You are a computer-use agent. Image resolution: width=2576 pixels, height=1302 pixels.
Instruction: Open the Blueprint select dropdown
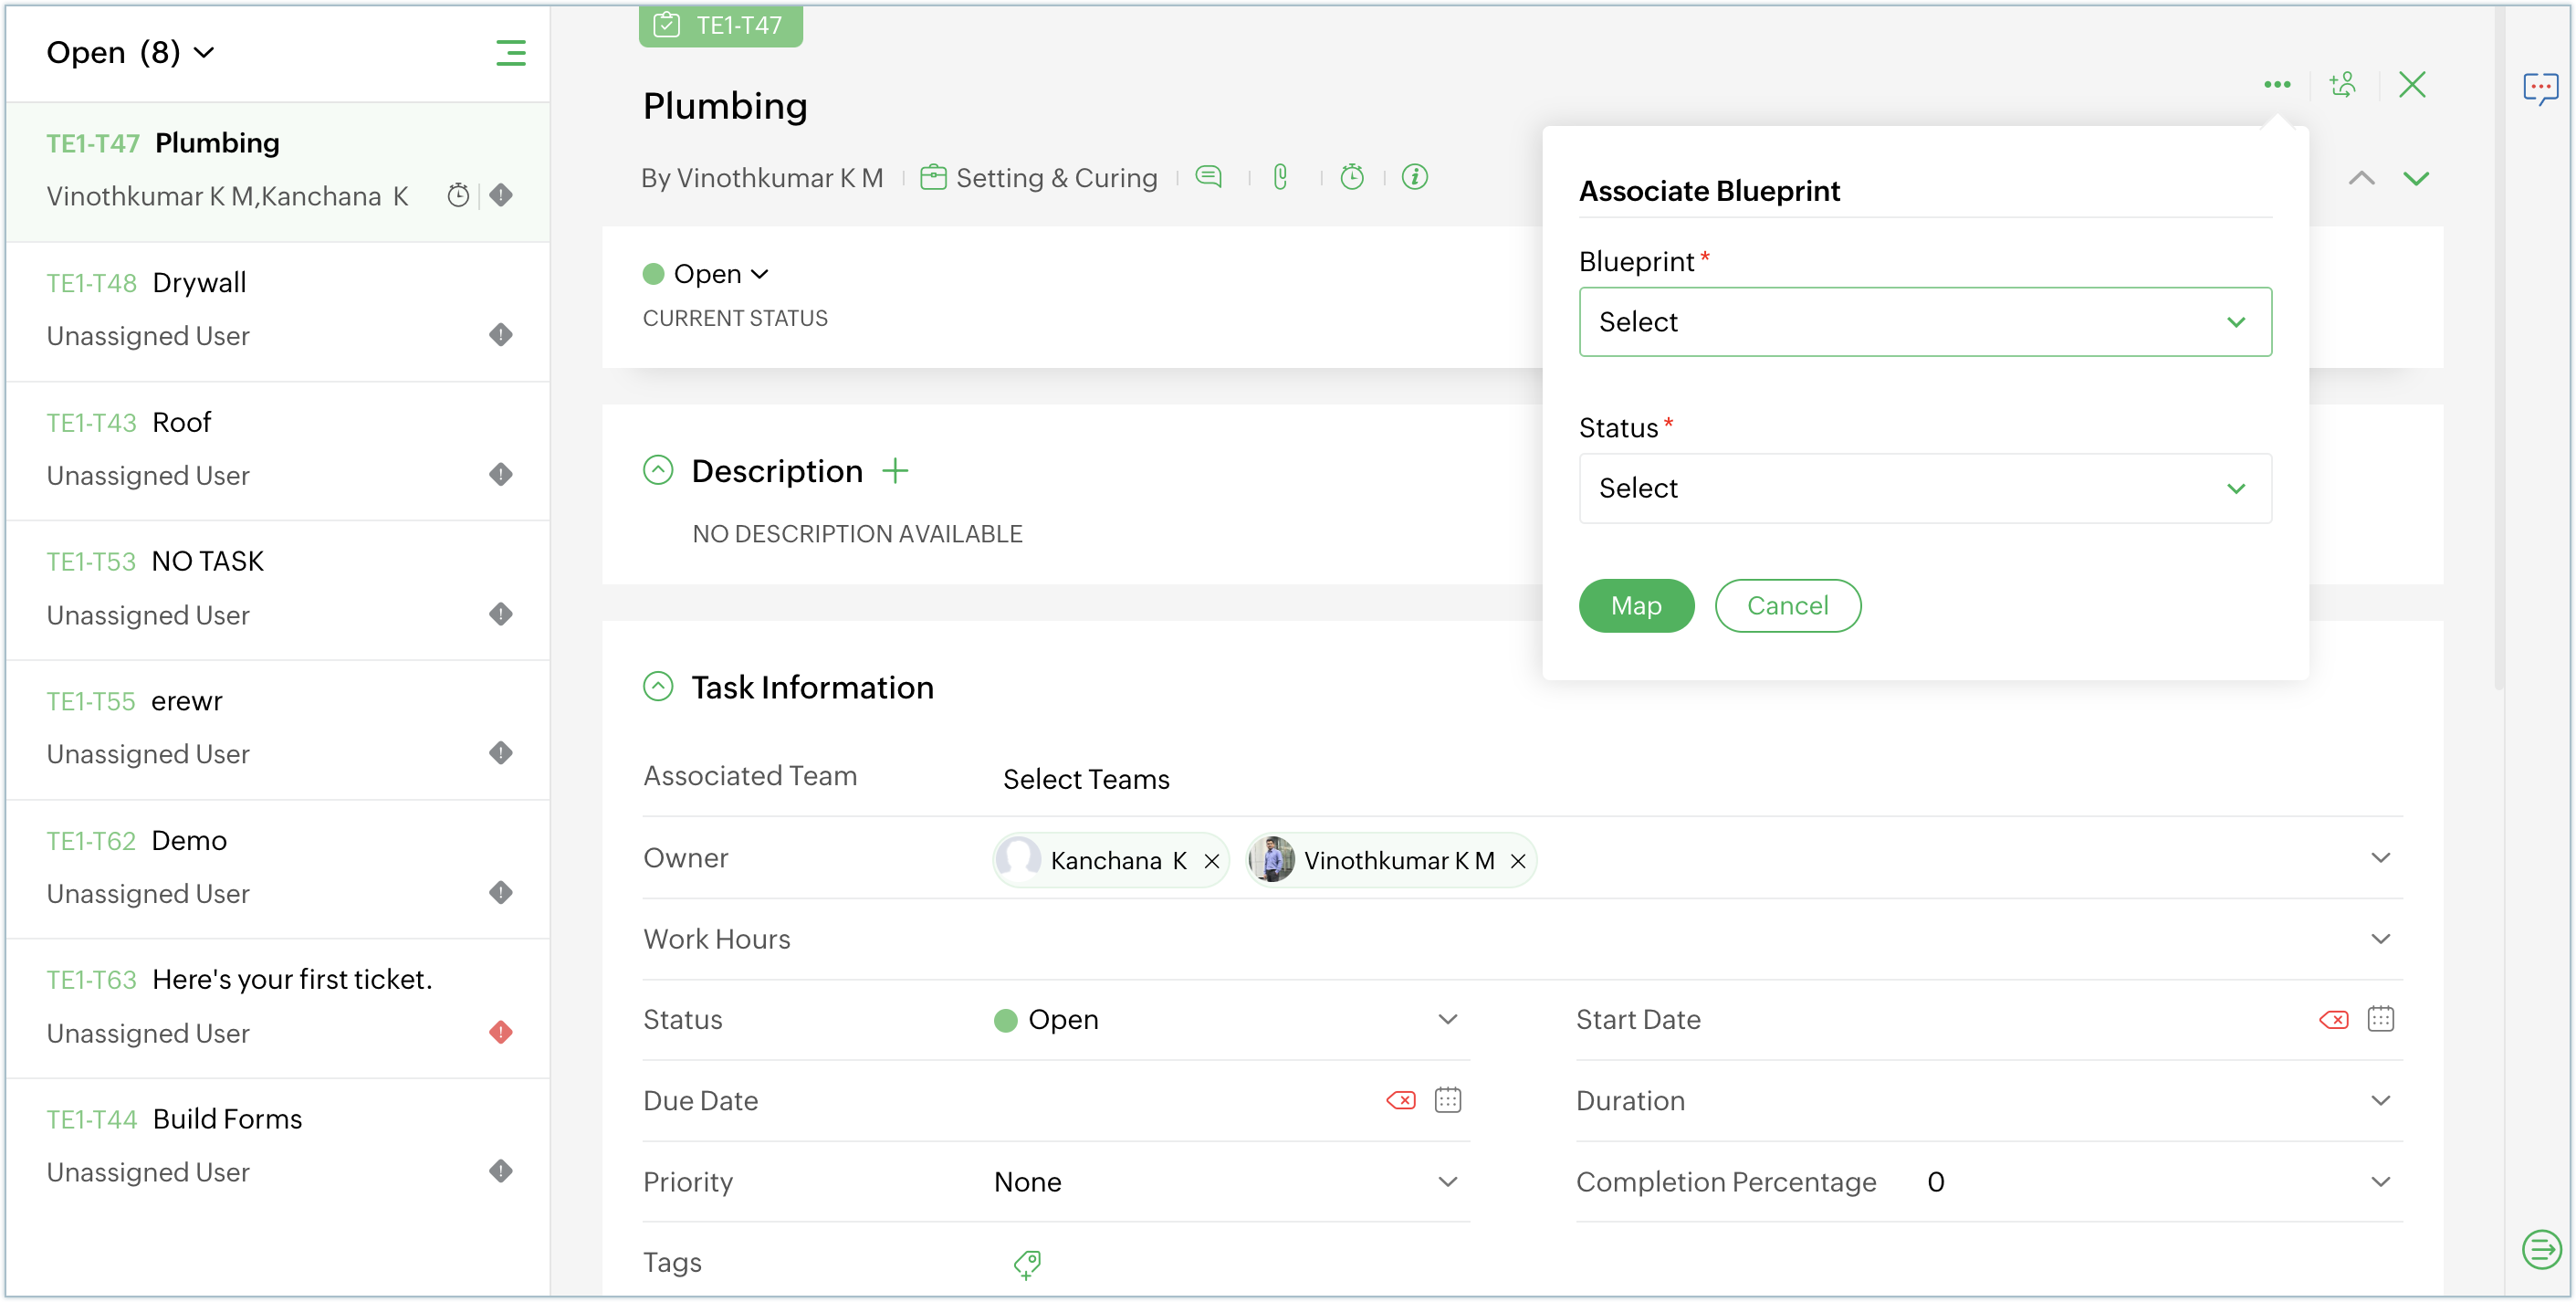tap(1924, 322)
